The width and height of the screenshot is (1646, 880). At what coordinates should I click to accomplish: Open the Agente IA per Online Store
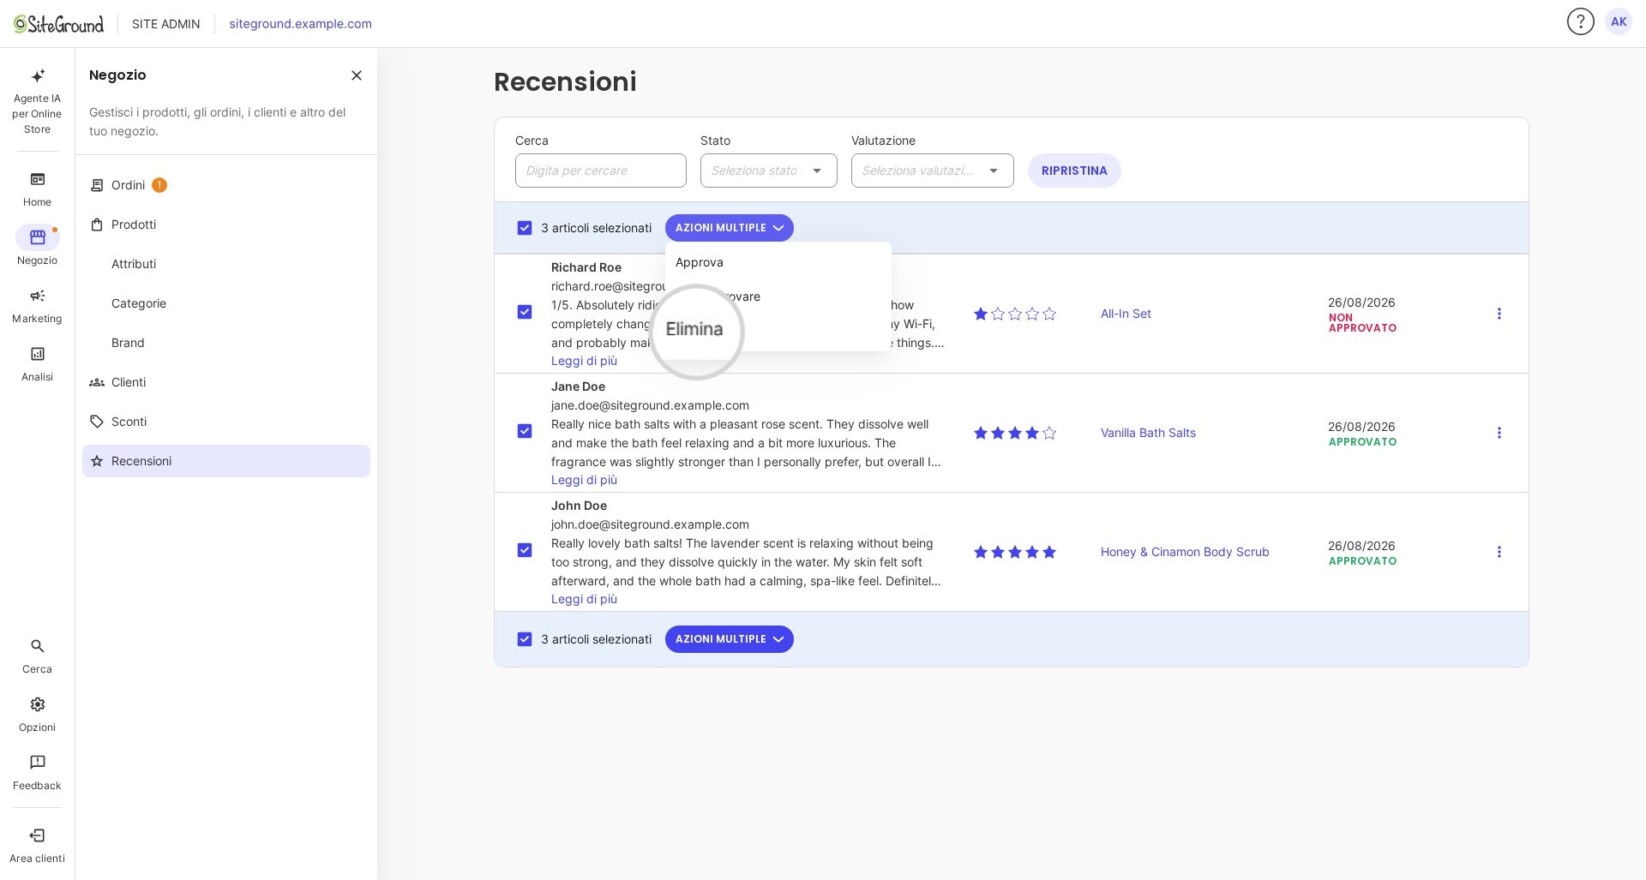(37, 101)
